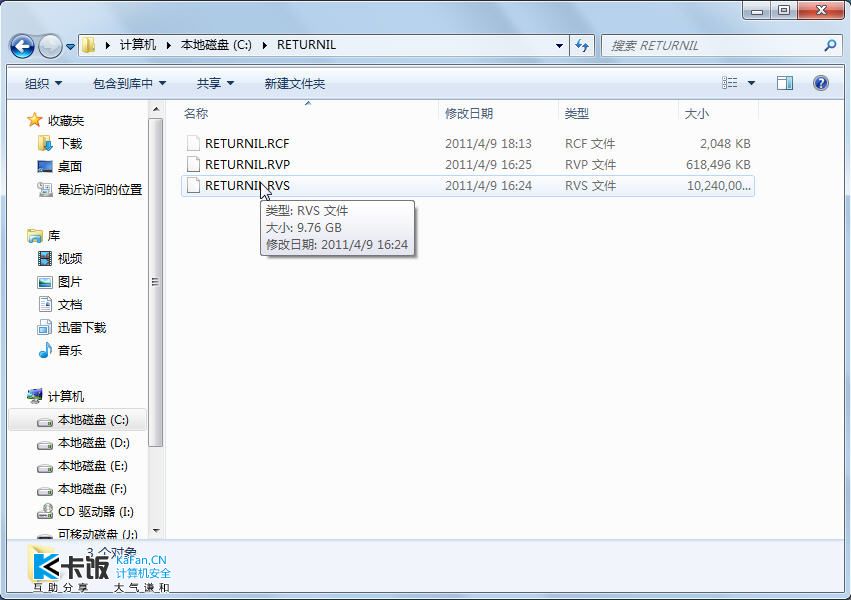
Task: Select drive 本地磁盘 (C:) in the tree
Action: click(x=93, y=420)
